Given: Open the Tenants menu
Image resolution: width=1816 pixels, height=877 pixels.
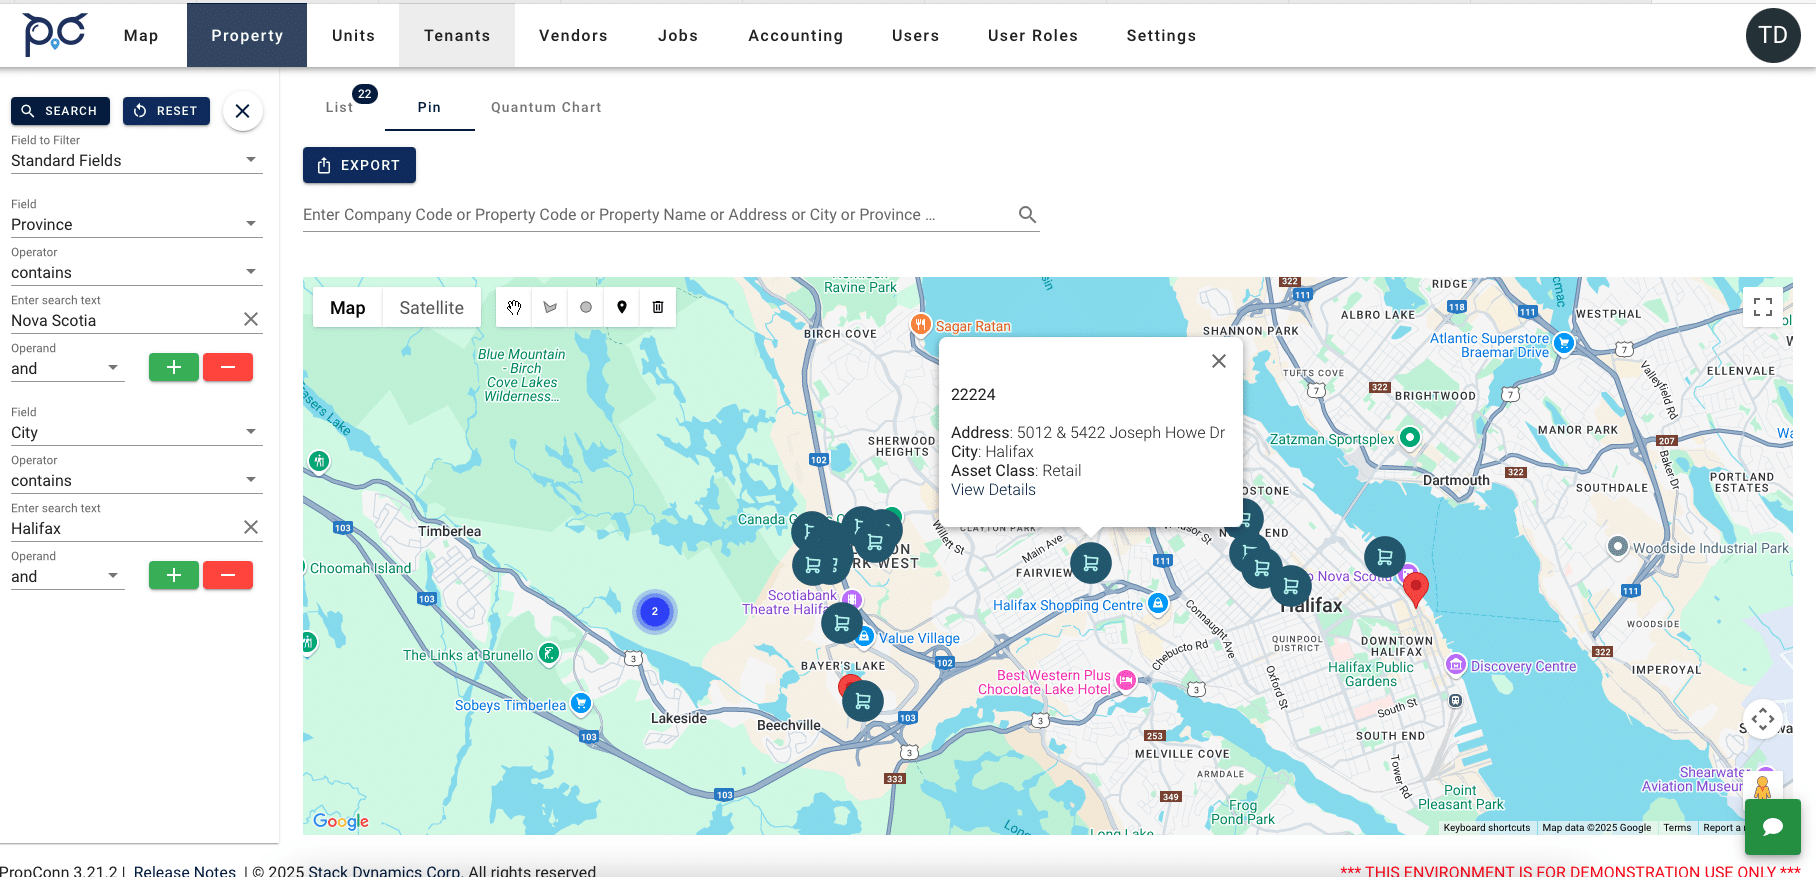Looking at the screenshot, I should click(x=457, y=36).
